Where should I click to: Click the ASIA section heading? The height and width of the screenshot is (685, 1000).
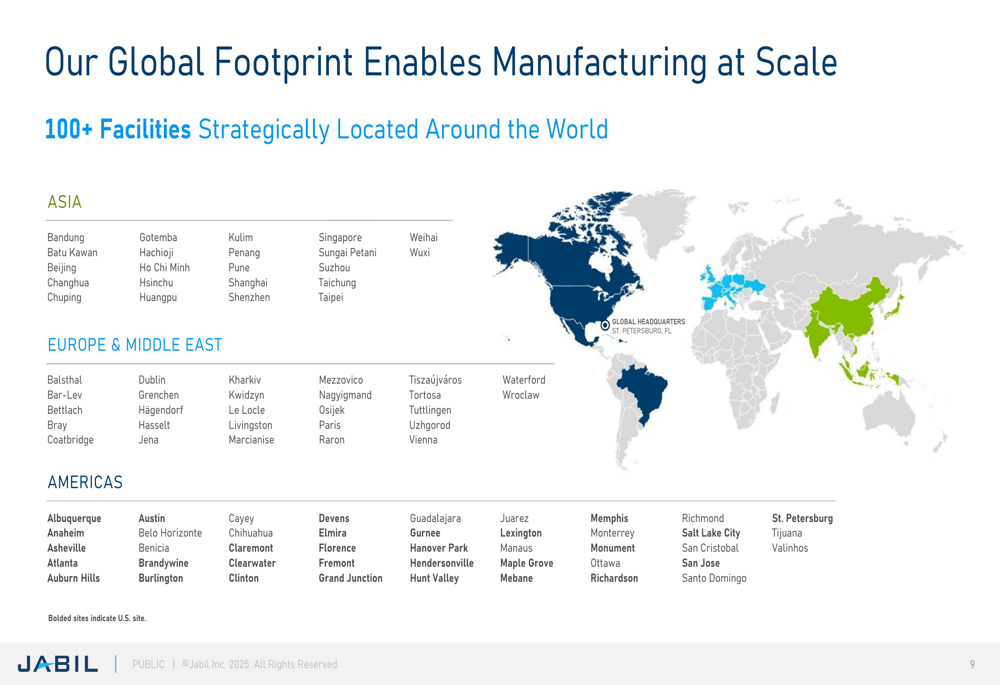coord(64,202)
